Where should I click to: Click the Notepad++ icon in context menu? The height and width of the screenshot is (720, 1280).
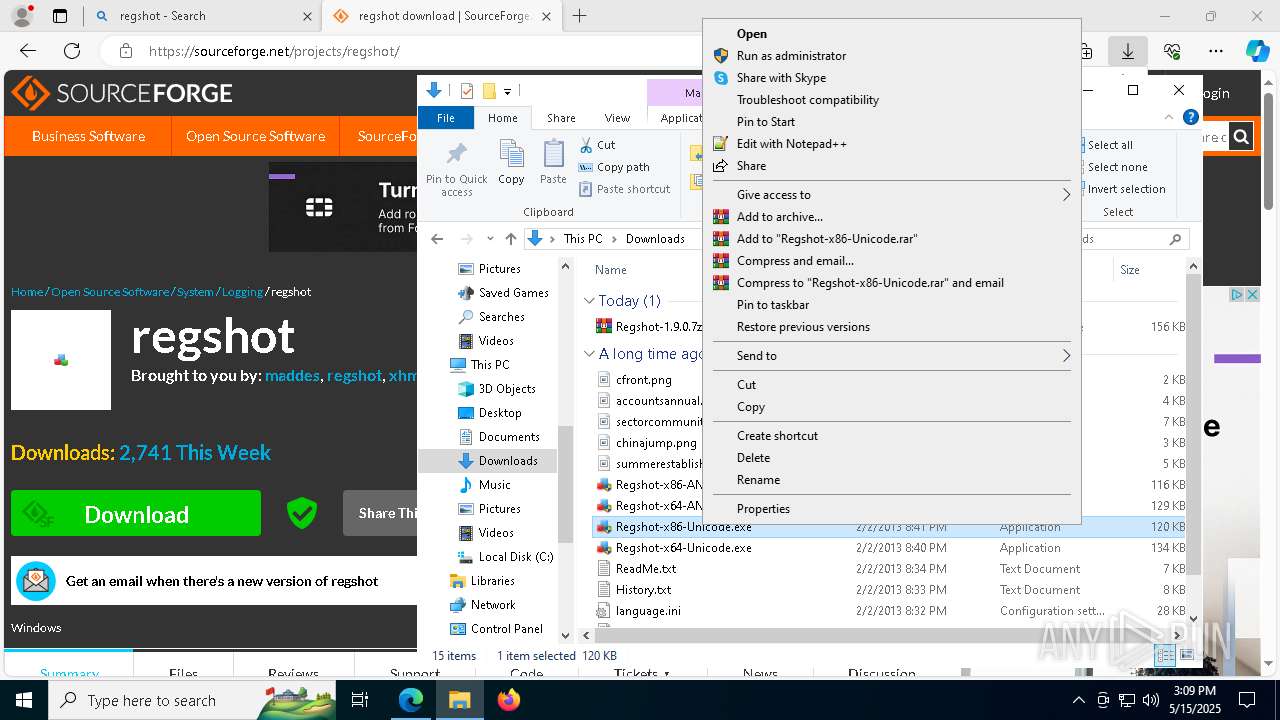(x=720, y=144)
